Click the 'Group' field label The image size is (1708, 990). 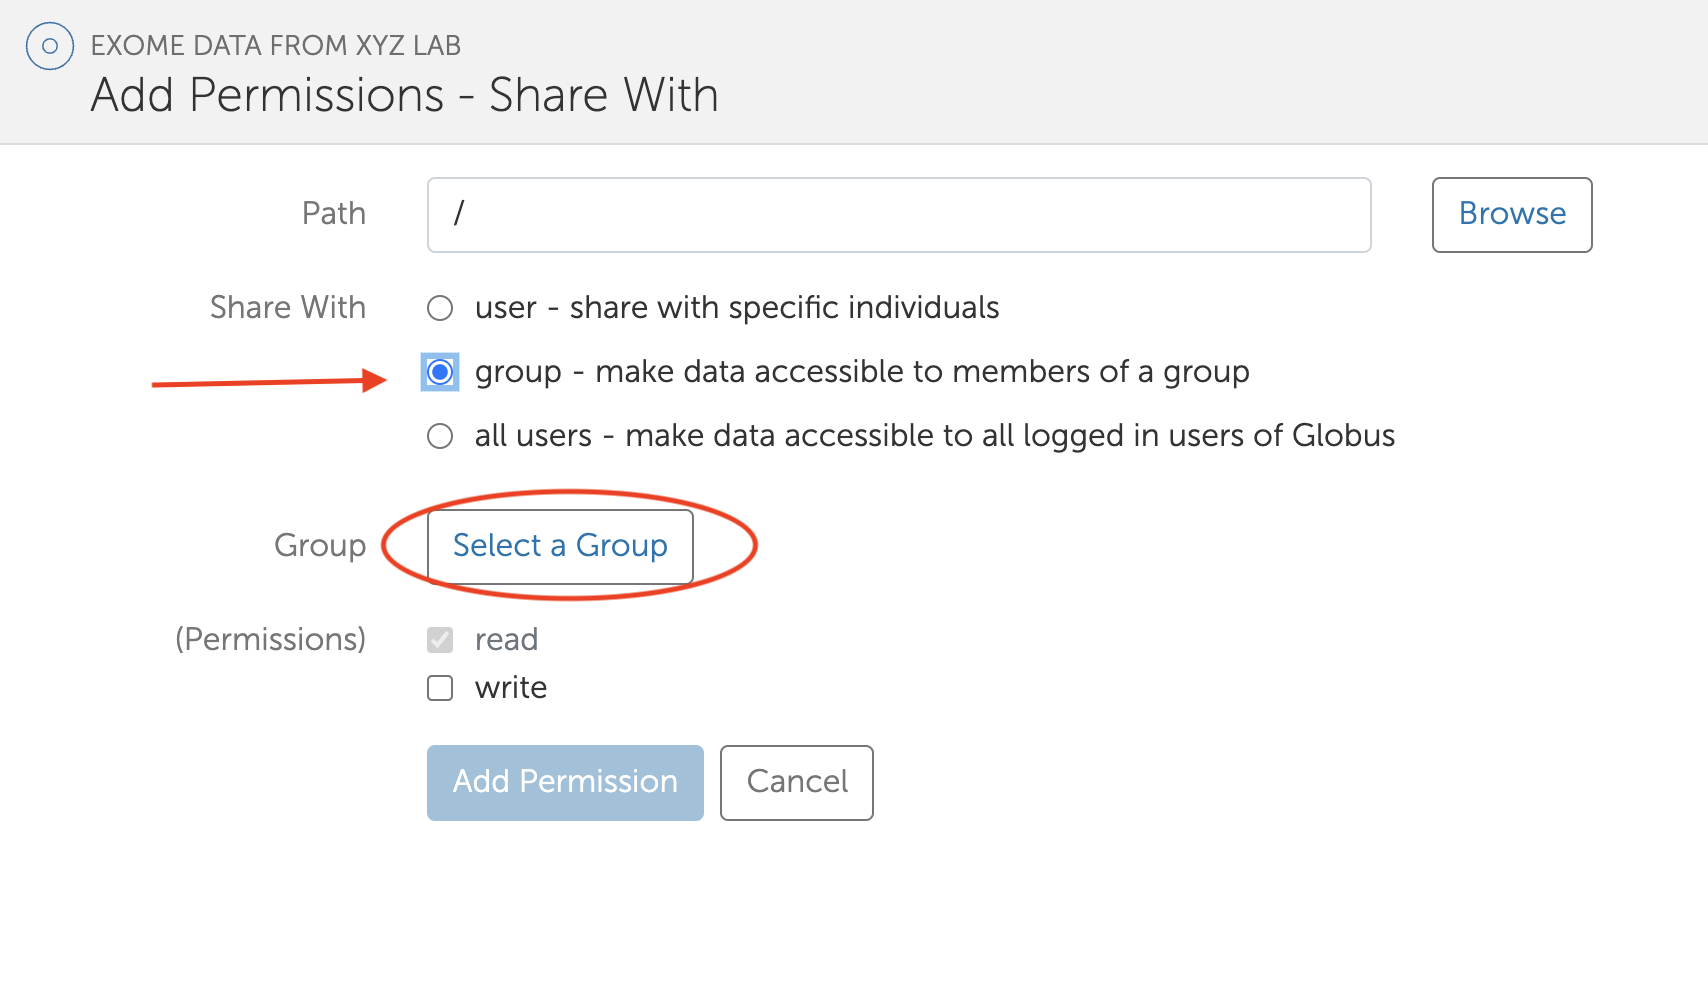pyautogui.click(x=320, y=546)
